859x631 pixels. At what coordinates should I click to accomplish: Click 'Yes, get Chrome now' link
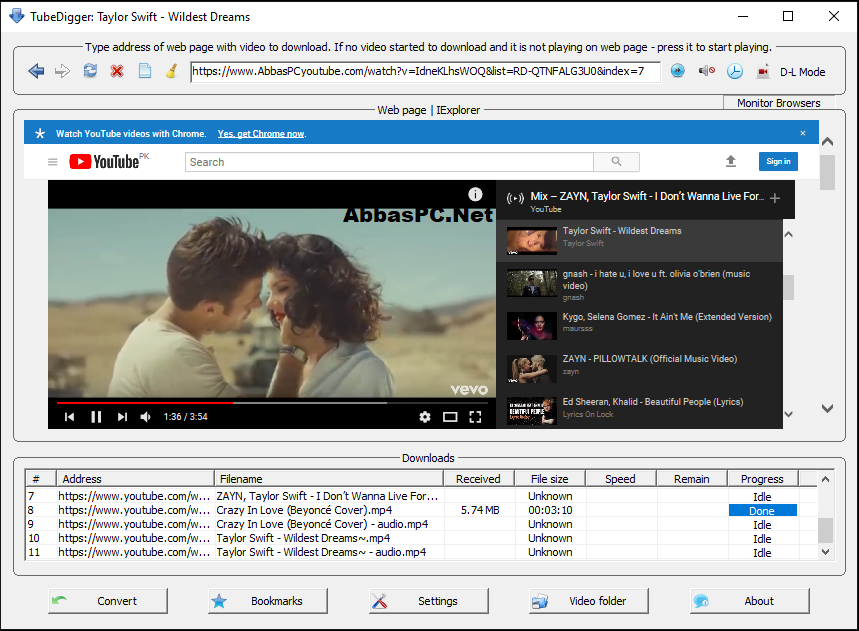coord(261,134)
